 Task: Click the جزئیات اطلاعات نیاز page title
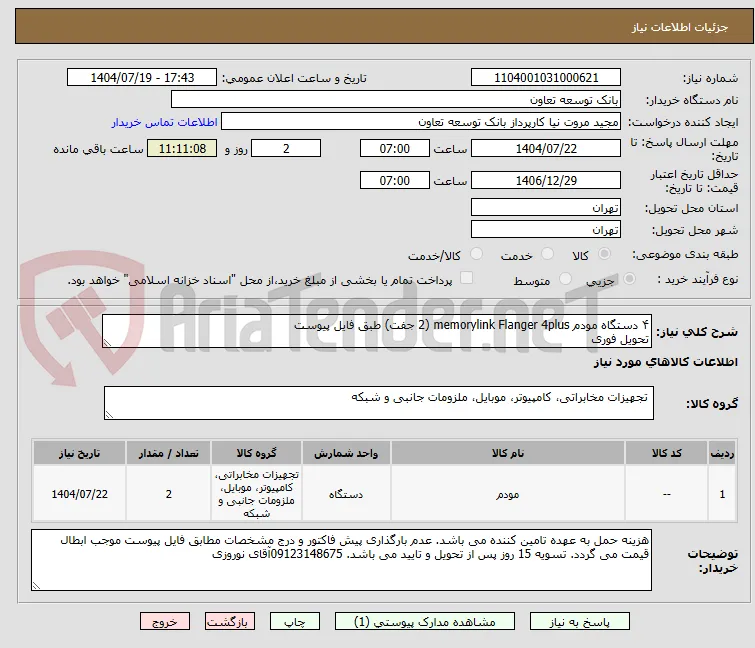pos(680,27)
